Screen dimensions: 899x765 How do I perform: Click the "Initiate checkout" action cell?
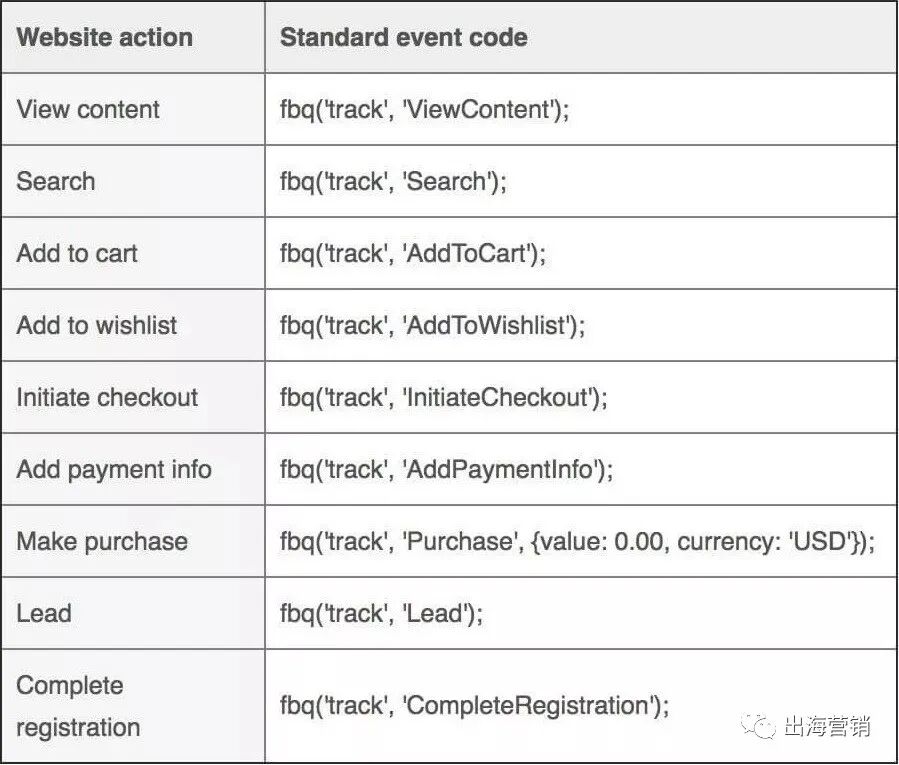tap(107, 397)
